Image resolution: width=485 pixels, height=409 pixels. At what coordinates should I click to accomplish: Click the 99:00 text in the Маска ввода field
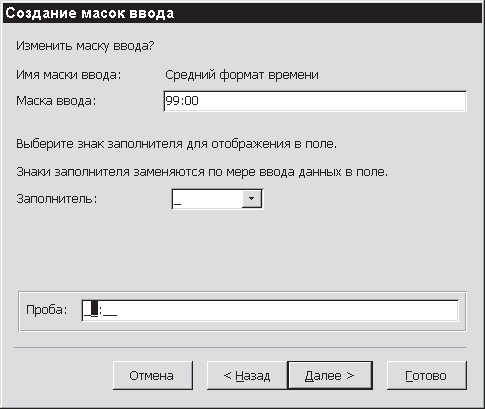point(182,101)
